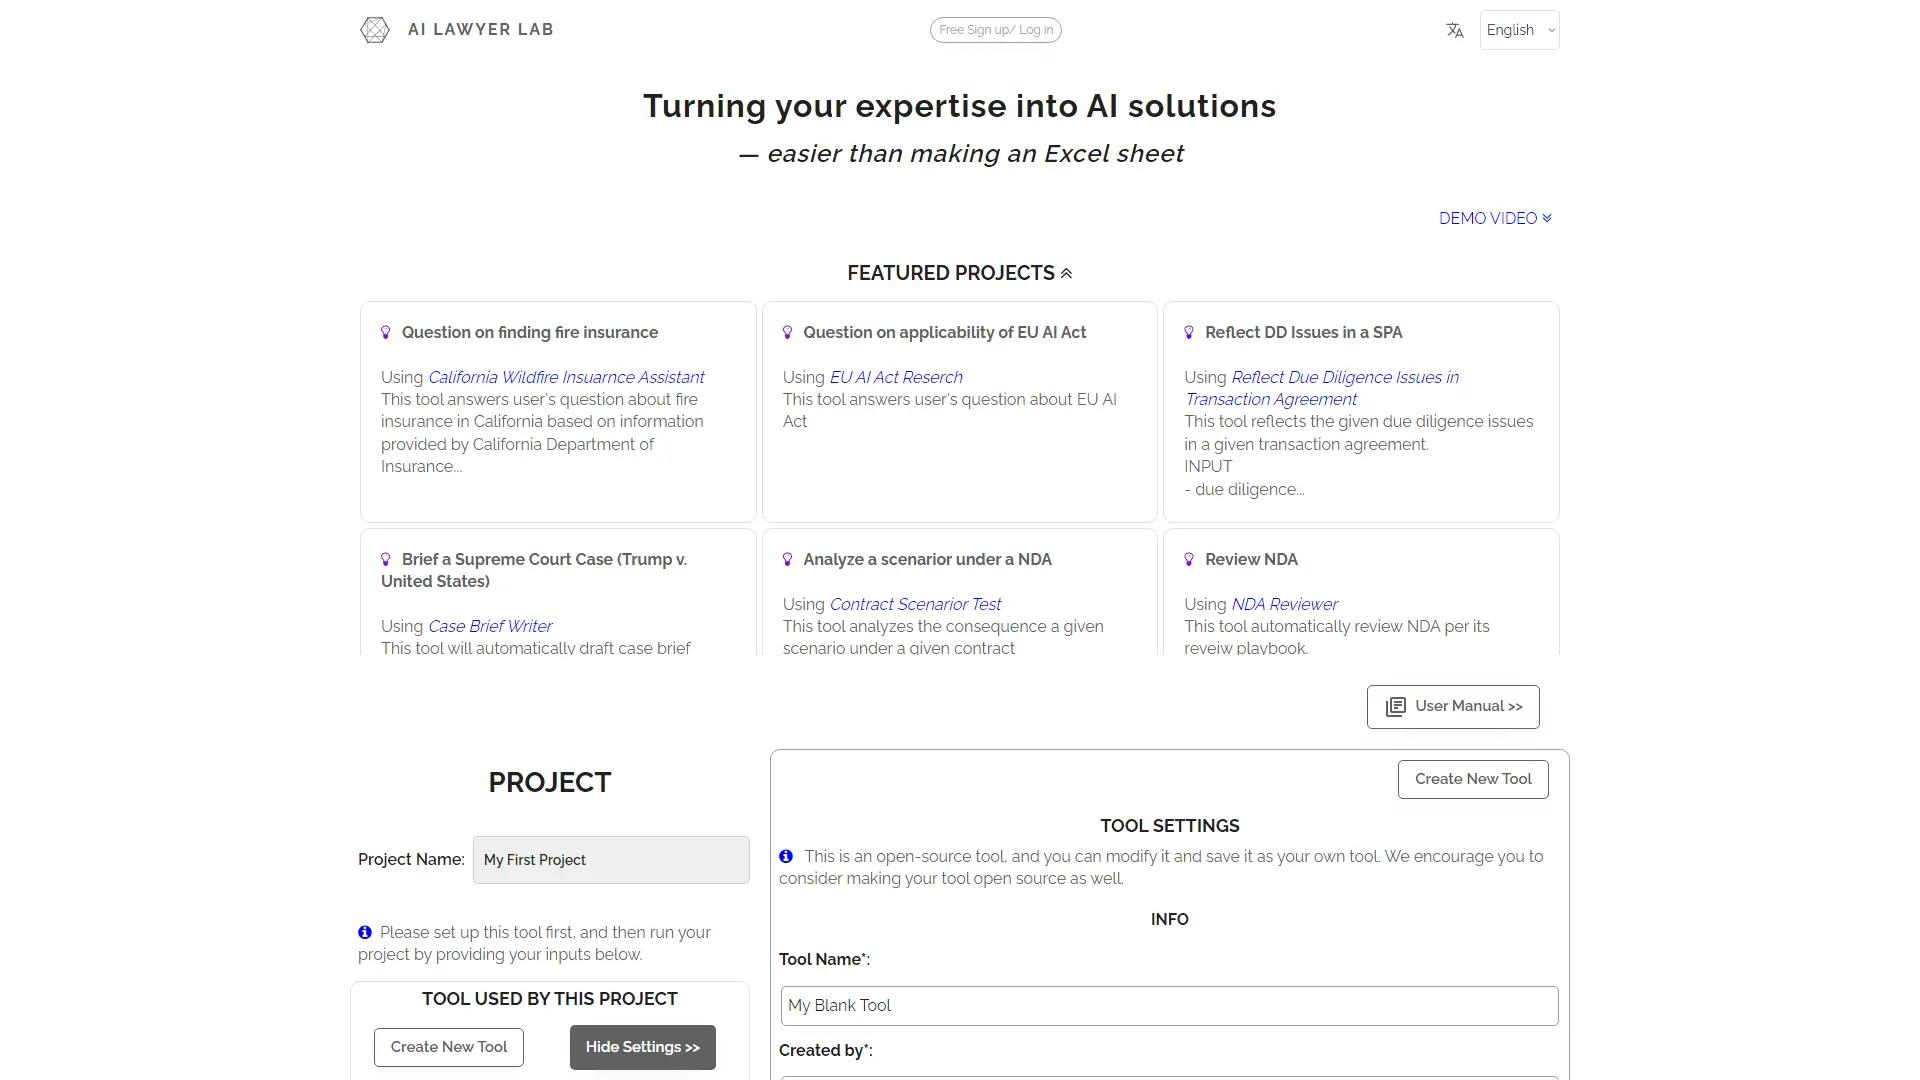Image resolution: width=1920 pixels, height=1080 pixels.
Task: Click the lightbulb icon on EU AI Act card
Action: (x=788, y=331)
